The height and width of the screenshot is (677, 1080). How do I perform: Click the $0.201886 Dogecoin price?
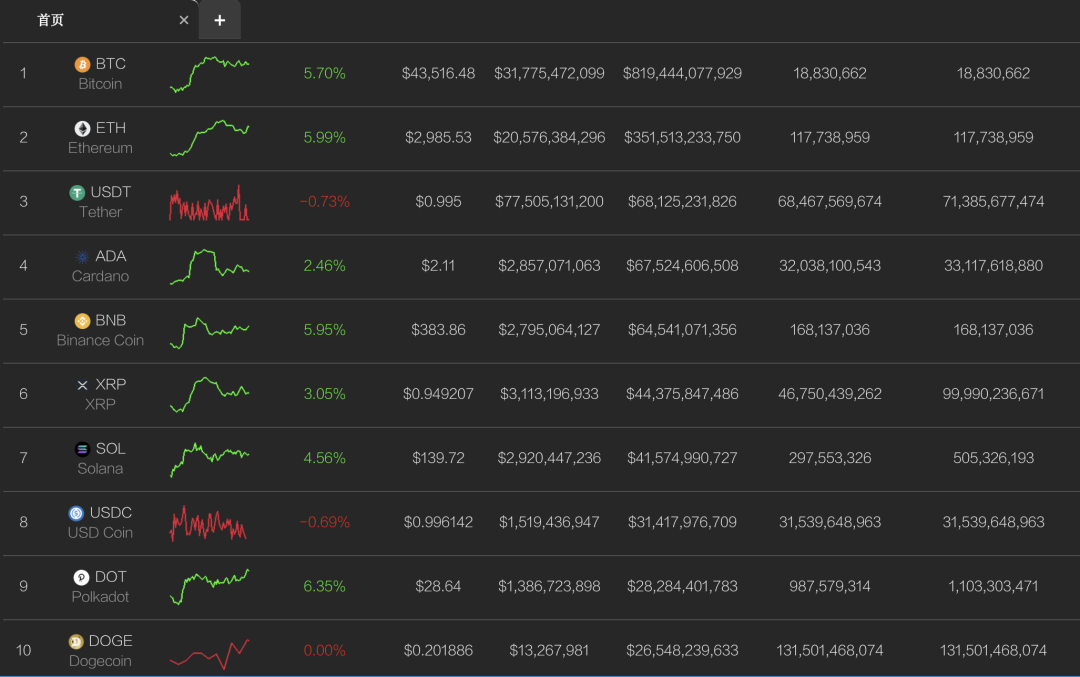438,650
